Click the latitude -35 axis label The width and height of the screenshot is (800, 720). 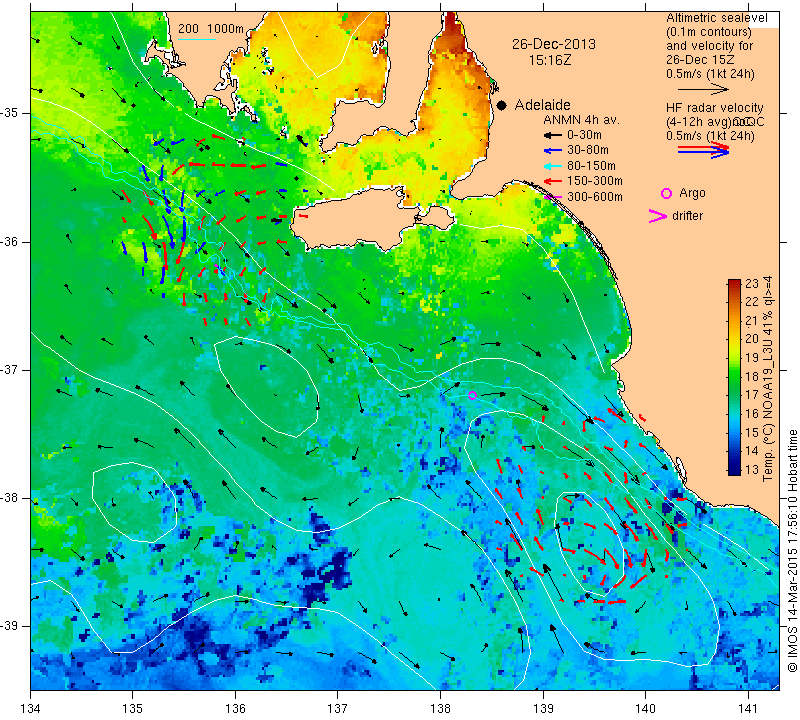[x=10, y=113]
